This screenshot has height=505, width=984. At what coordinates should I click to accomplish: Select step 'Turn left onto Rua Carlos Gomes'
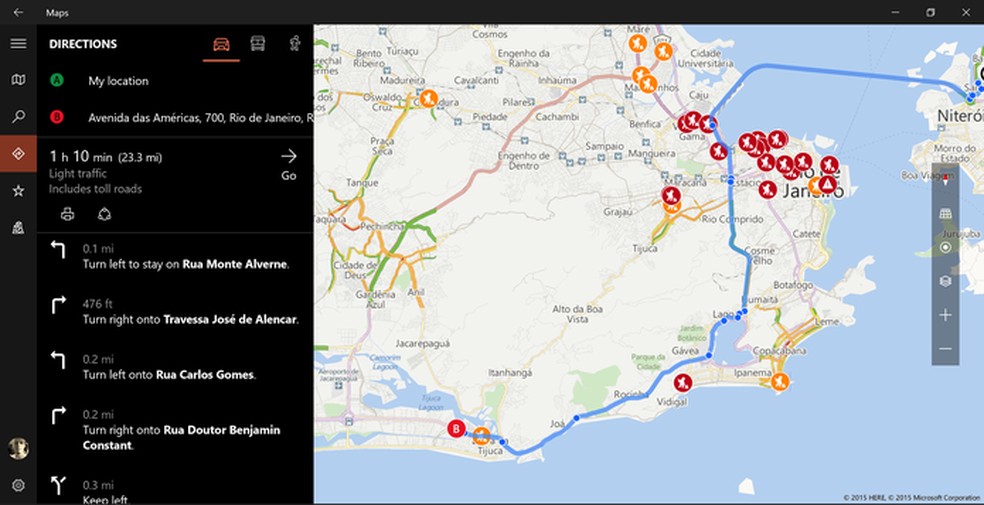pos(175,367)
